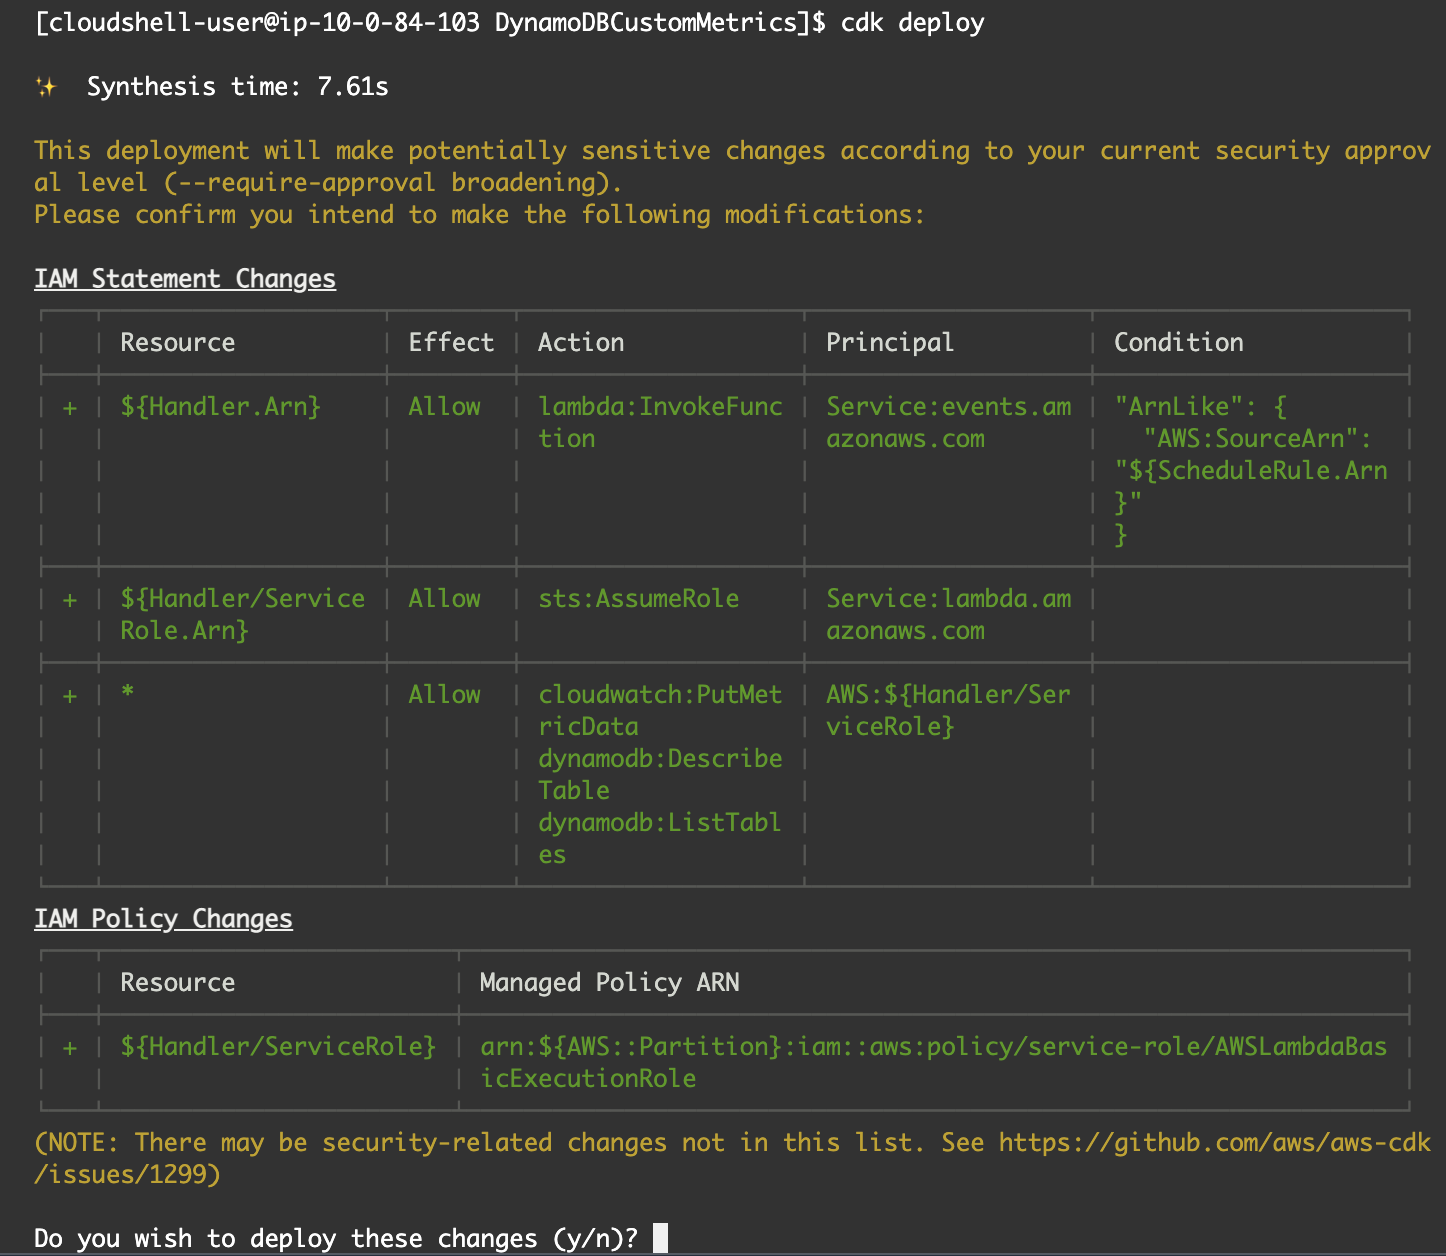This screenshot has width=1446, height=1256.
Task: Click the sts:AssumeRole action text
Action: pos(638,598)
